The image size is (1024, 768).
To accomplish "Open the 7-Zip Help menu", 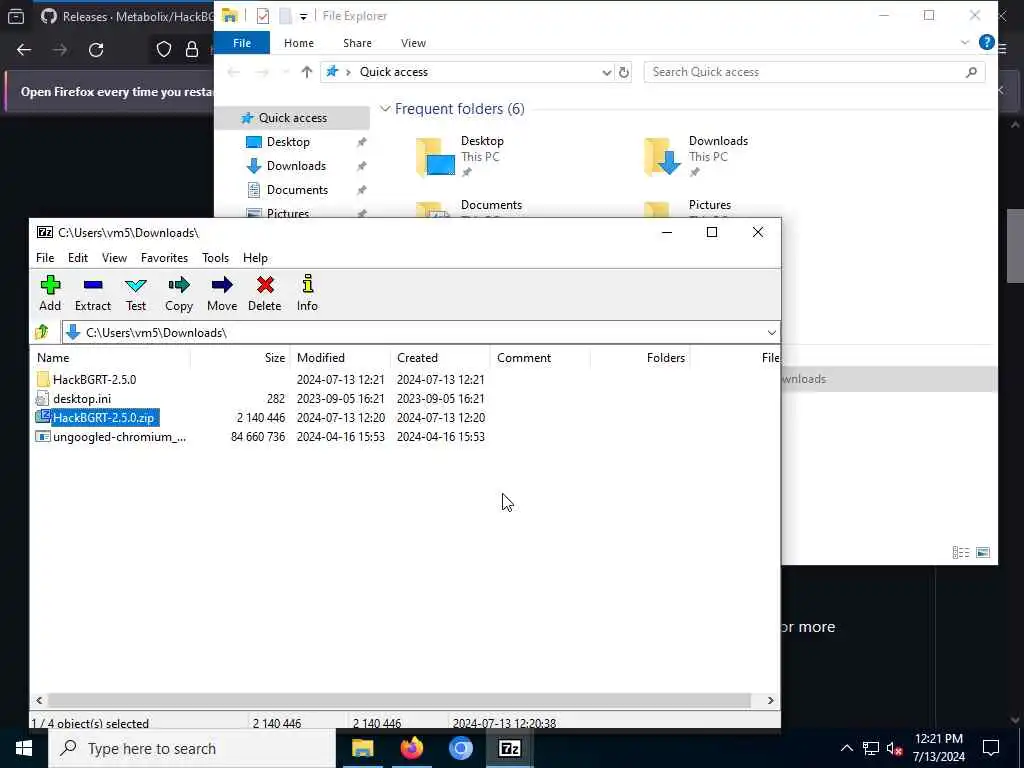I will (x=255, y=258).
